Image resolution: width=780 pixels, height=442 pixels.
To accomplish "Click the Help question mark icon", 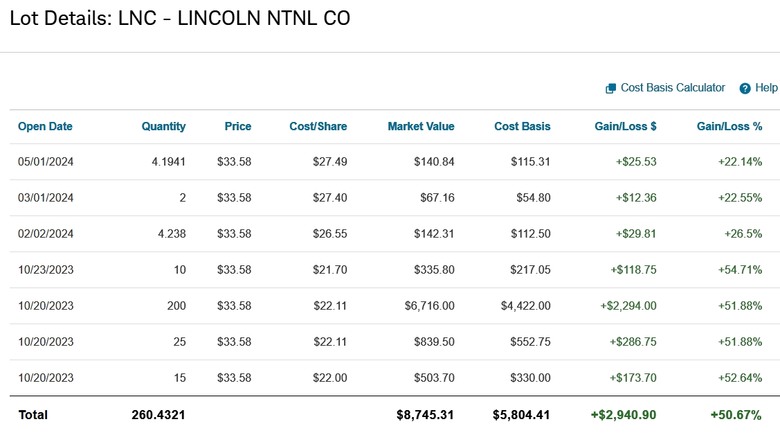I will pyautogui.click(x=745, y=88).
